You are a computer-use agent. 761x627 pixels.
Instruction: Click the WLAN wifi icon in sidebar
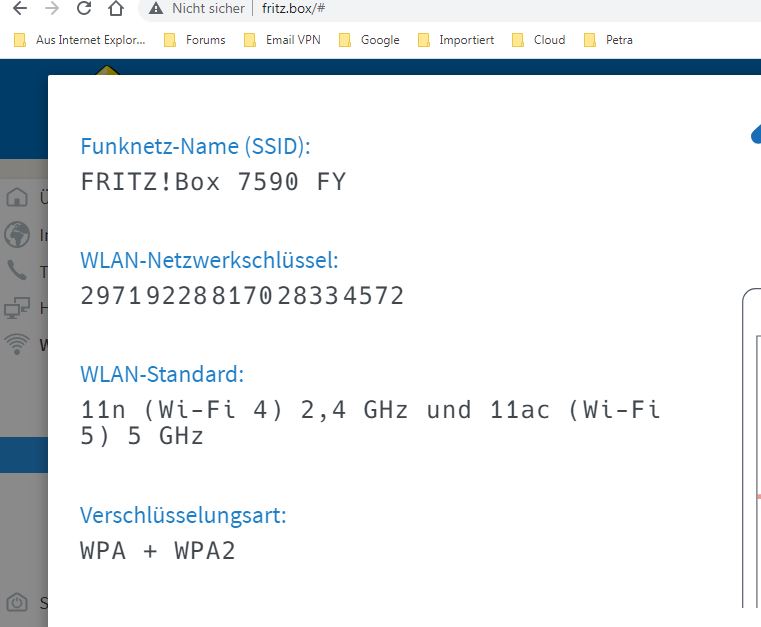(x=17, y=344)
